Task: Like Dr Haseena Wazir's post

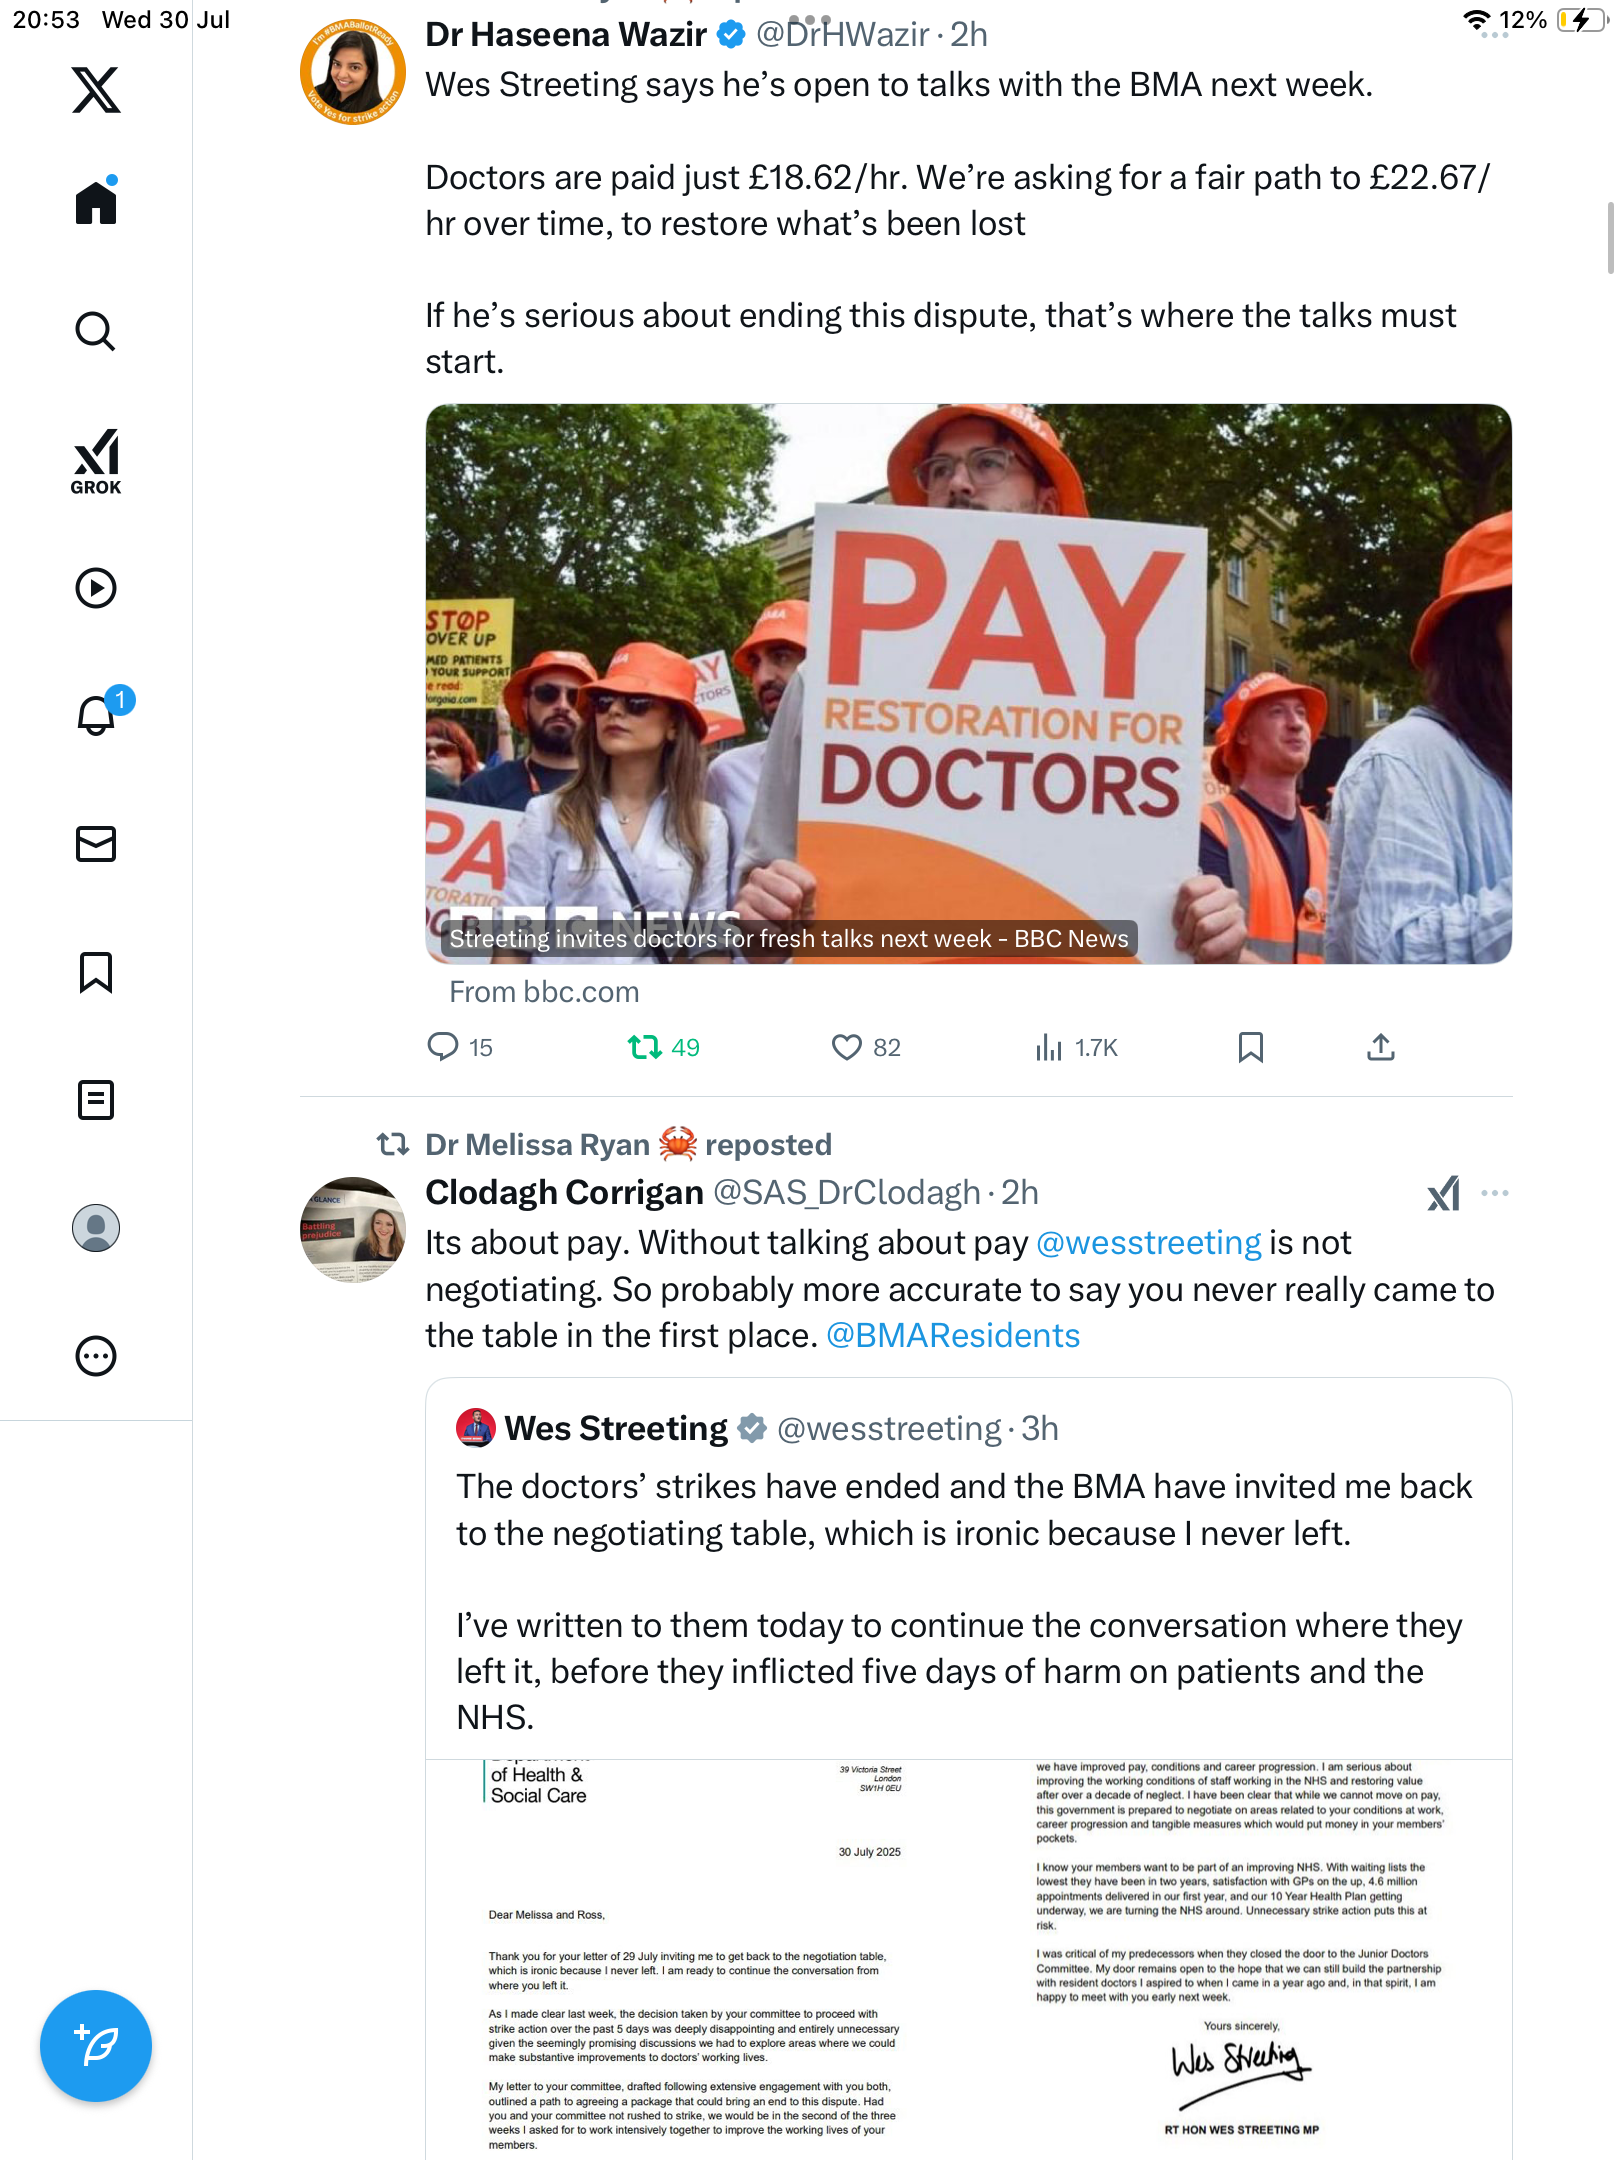Action: [x=866, y=1047]
